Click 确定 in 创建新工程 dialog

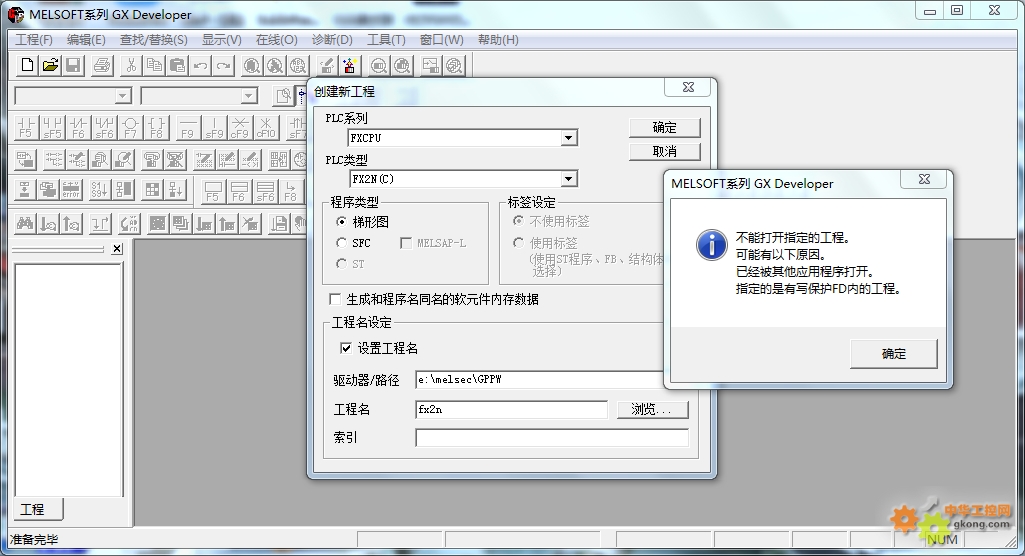point(664,127)
